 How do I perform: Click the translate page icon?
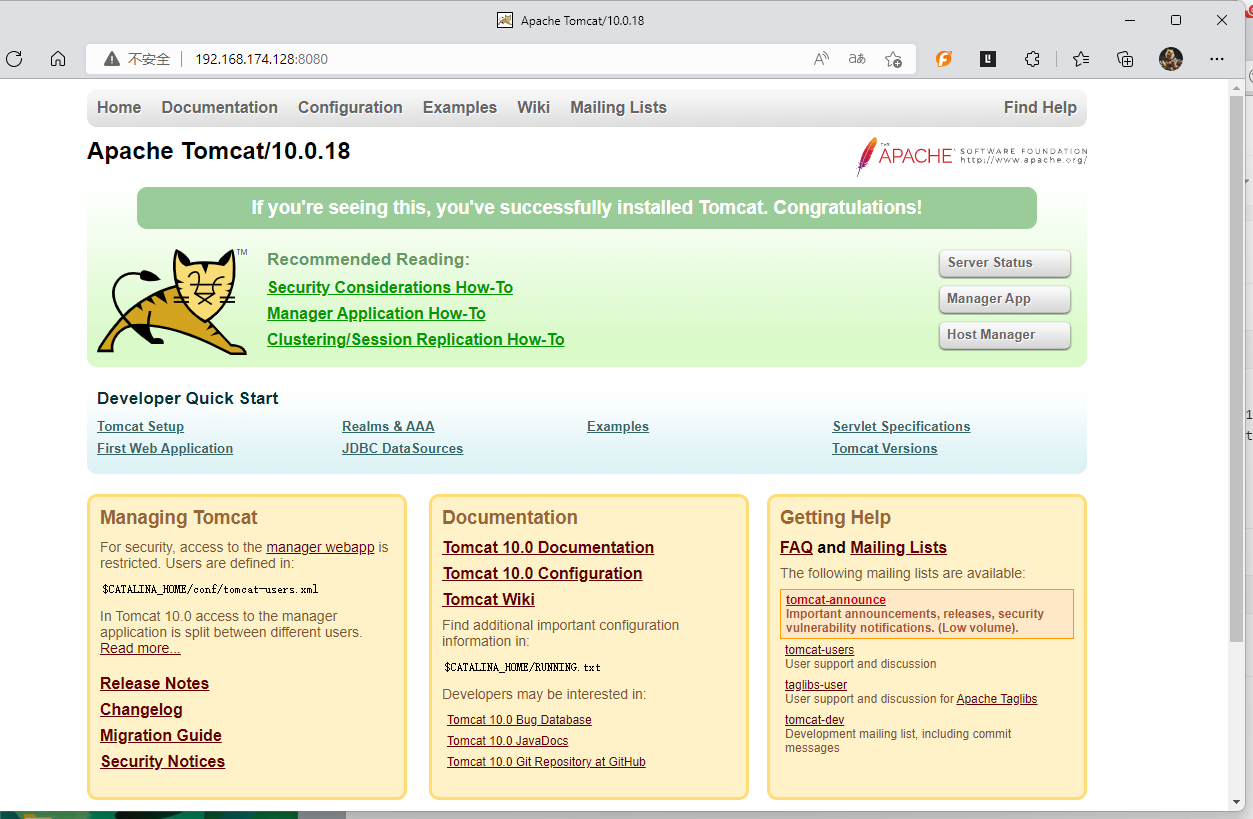(x=857, y=59)
